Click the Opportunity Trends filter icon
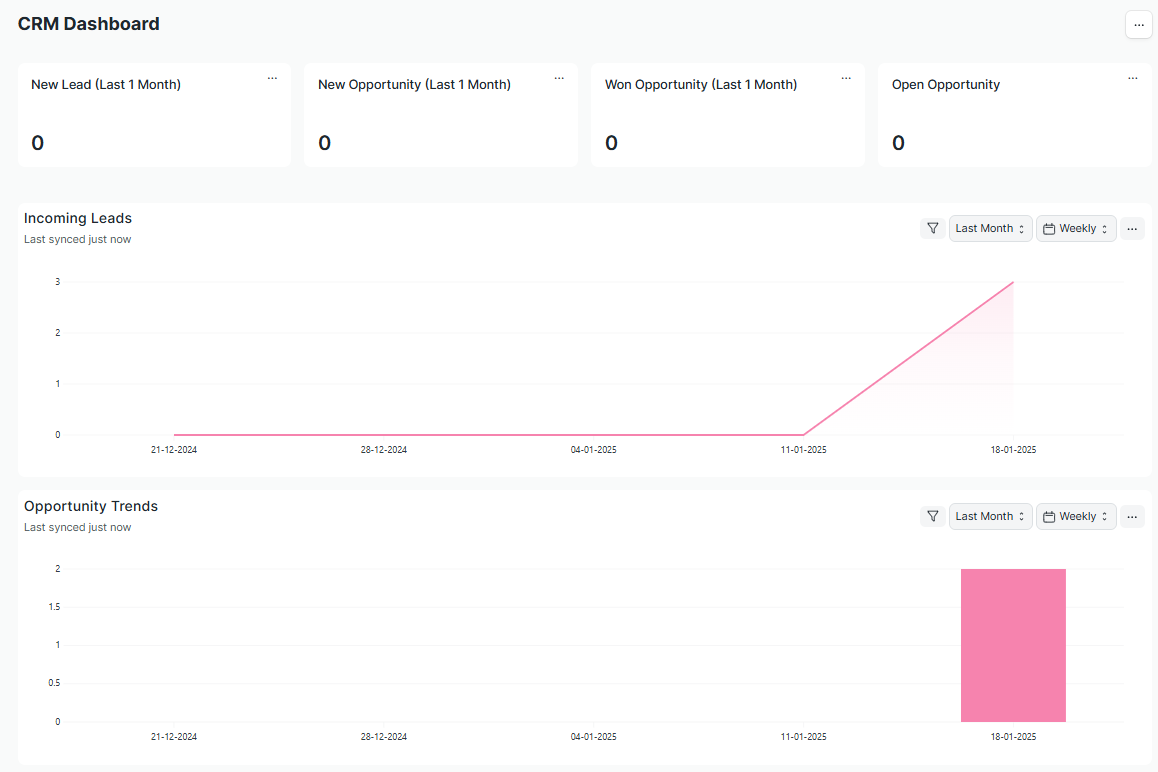The image size is (1158, 772). coord(932,517)
